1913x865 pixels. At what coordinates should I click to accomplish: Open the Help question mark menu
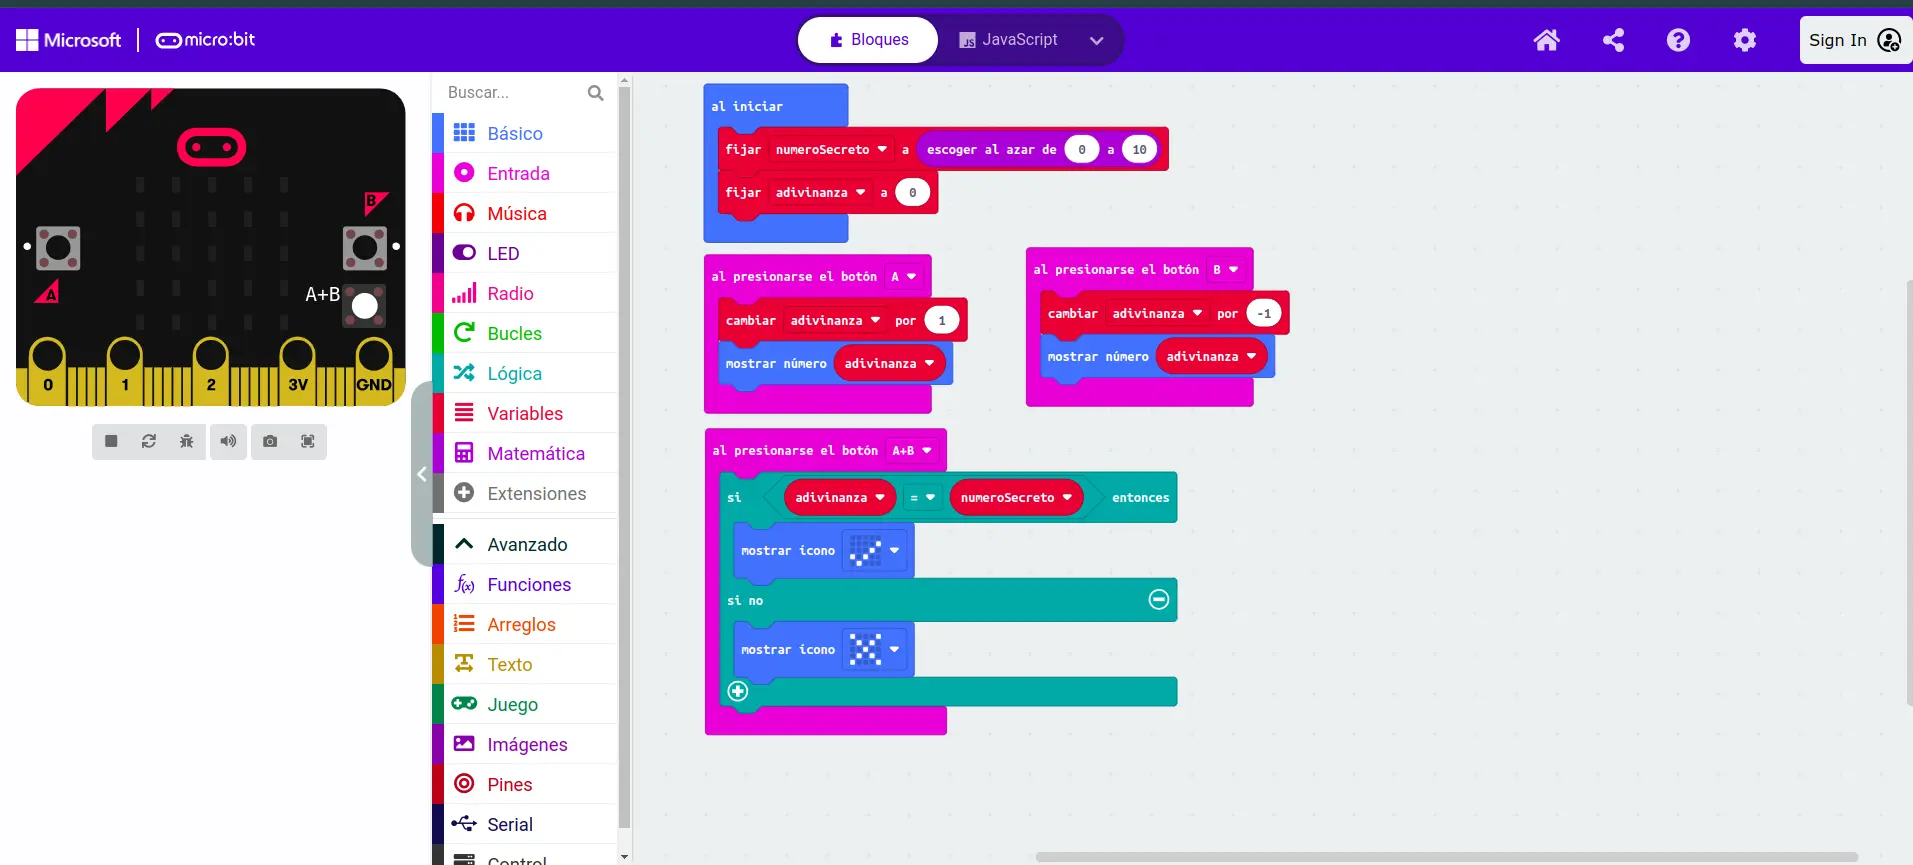coord(1678,40)
